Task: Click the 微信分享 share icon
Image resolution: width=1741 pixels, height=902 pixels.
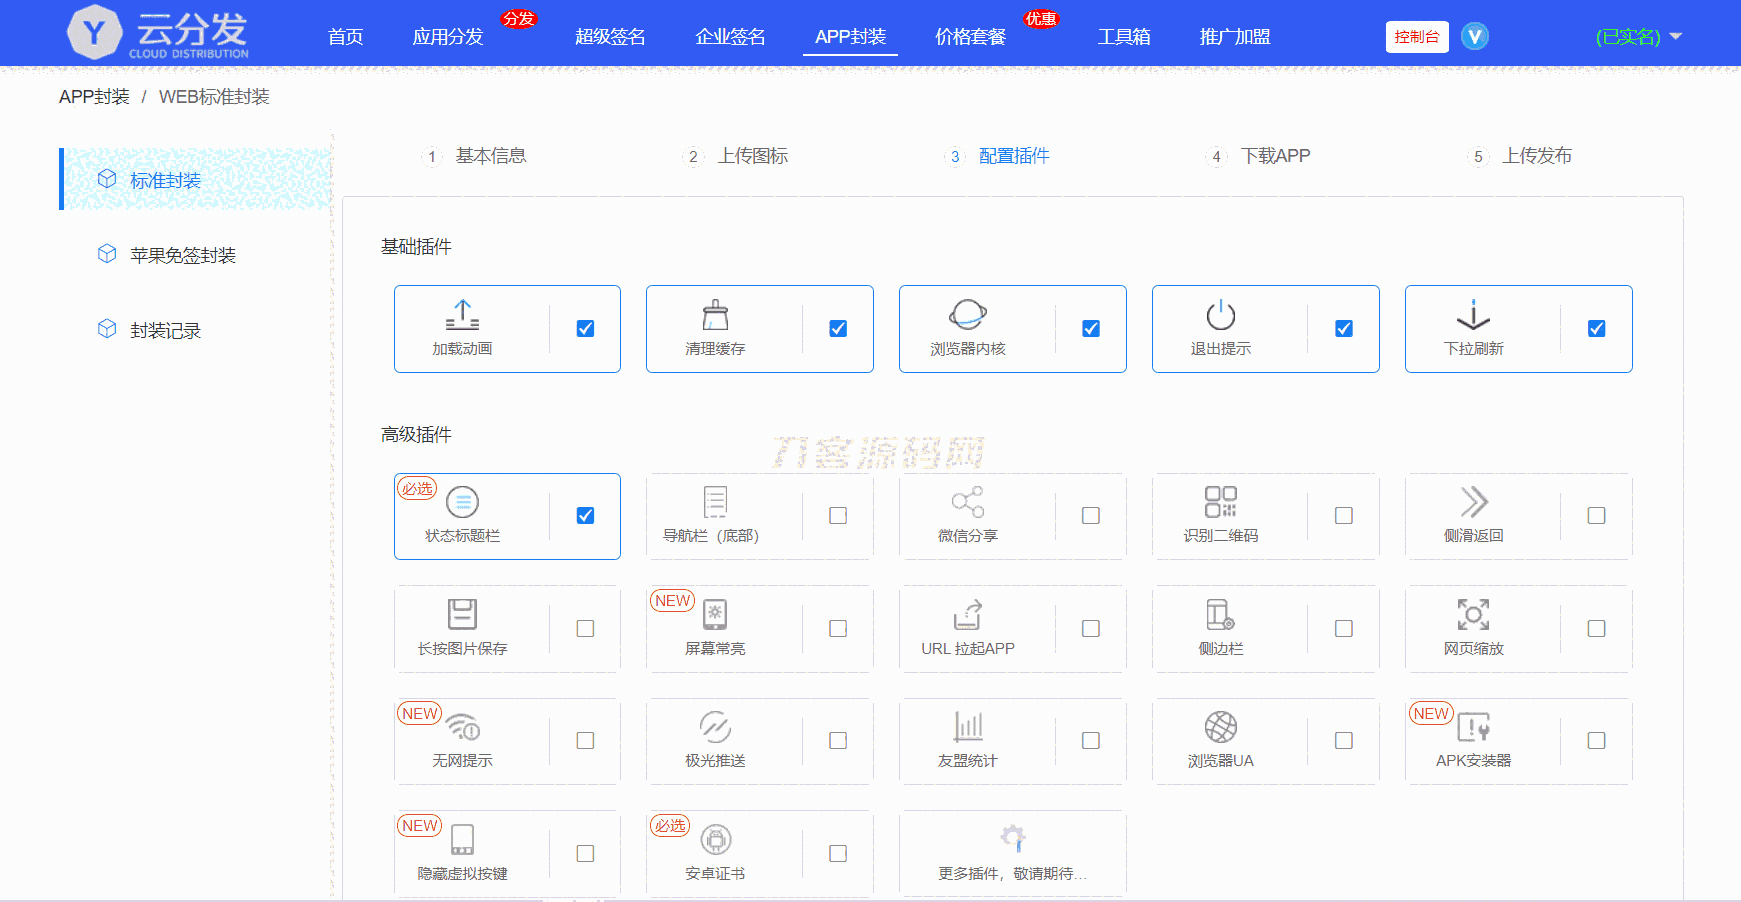Action: click(x=968, y=502)
